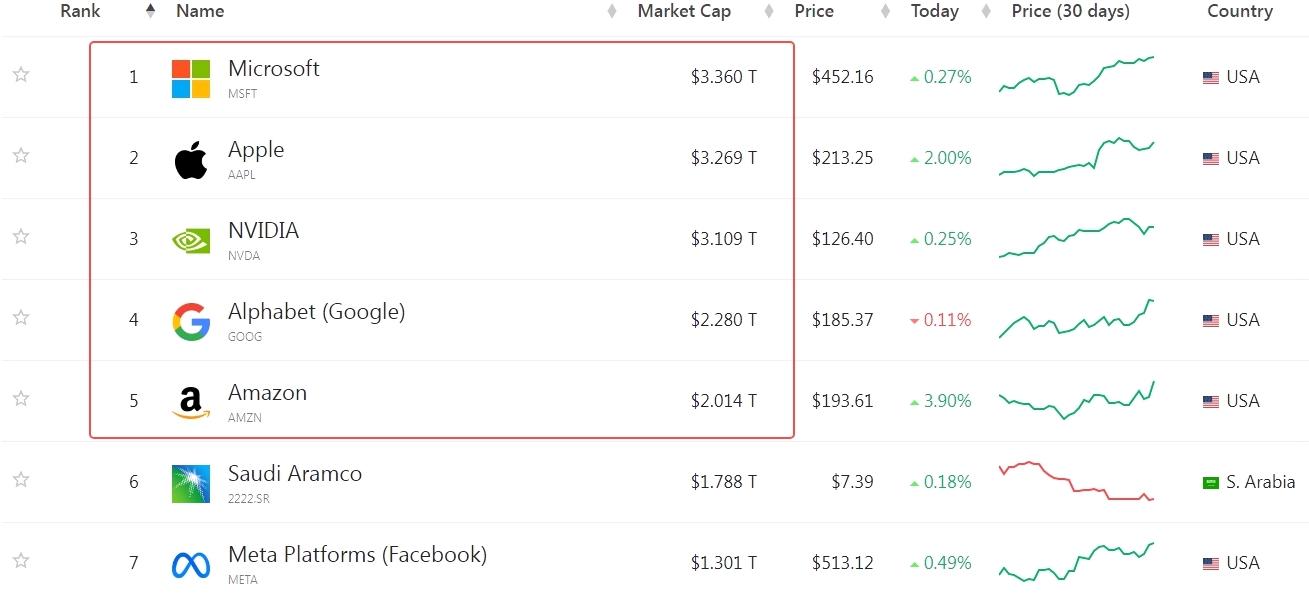Click the Amazon logo icon
This screenshot has height=601, width=1309.
pos(191,403)
